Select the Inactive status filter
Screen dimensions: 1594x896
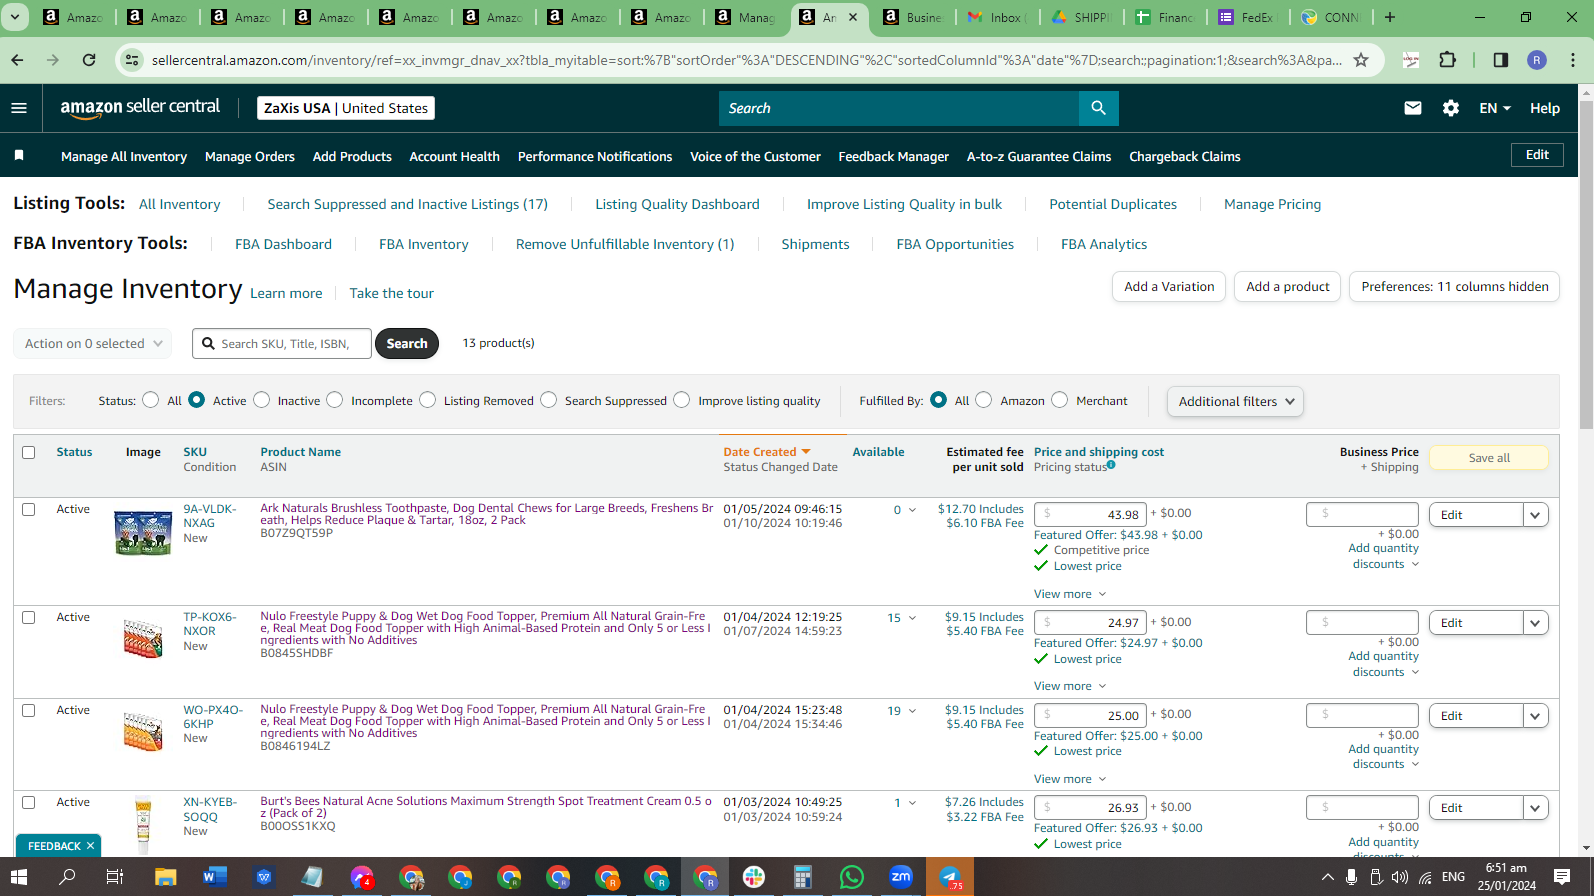click(262, 400)
